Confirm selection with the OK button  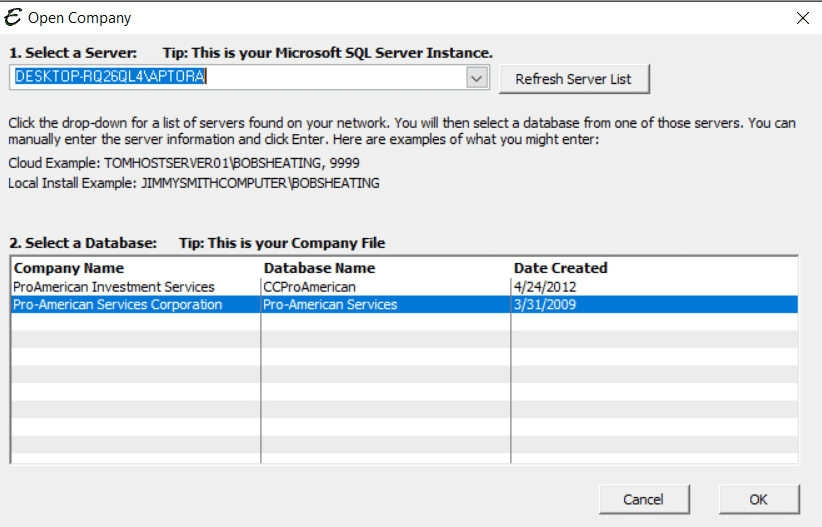tap(759, 499)
